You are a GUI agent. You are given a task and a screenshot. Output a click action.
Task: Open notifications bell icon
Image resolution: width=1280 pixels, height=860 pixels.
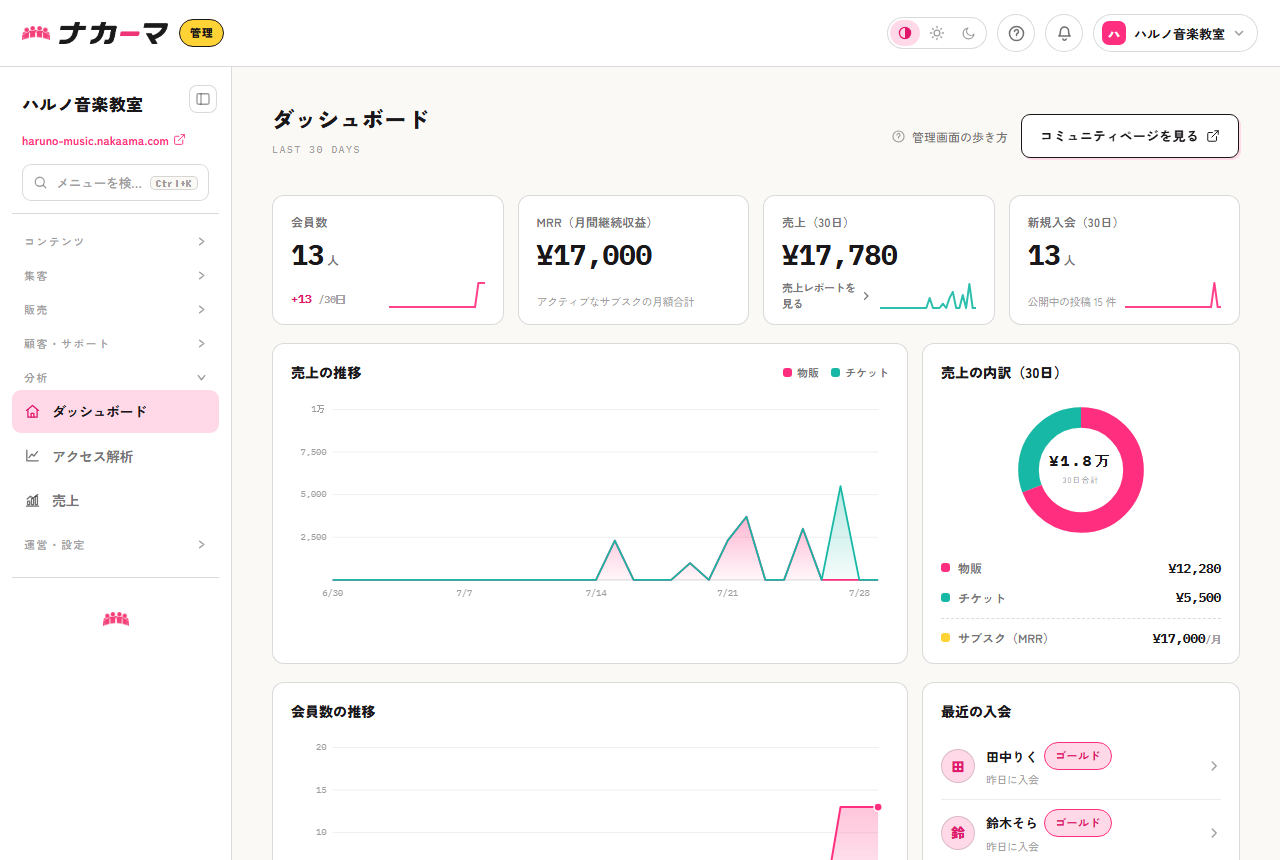(x=1064, y=33)
